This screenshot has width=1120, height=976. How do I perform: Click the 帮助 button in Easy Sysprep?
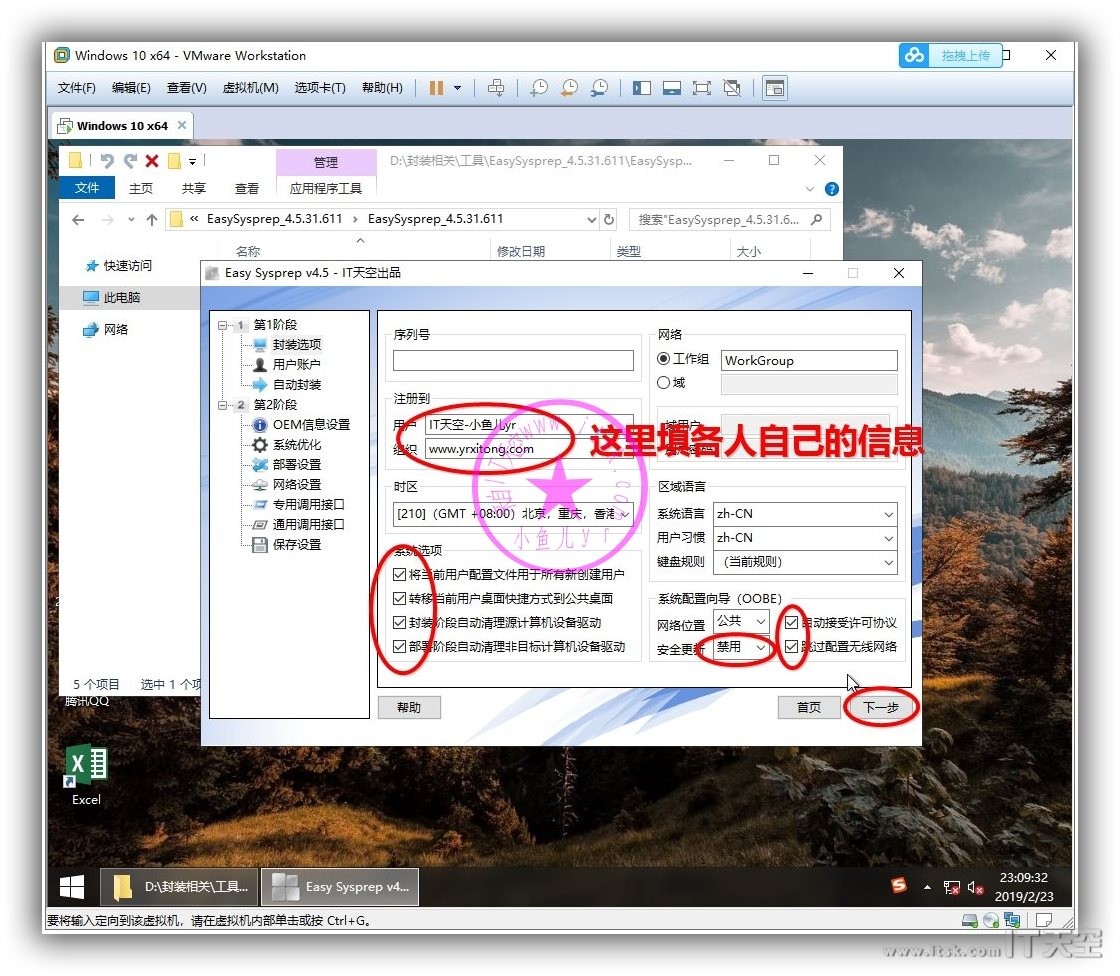tap(409, 707)
